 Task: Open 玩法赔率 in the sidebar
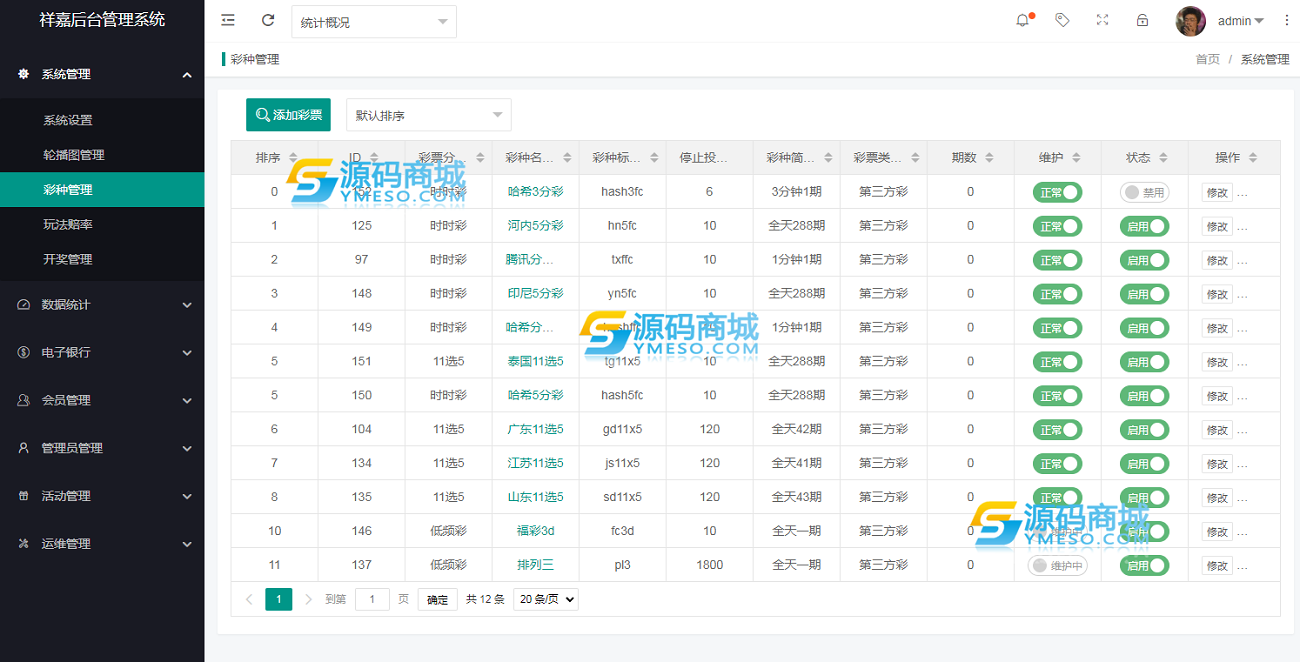[x=68, y=225]
